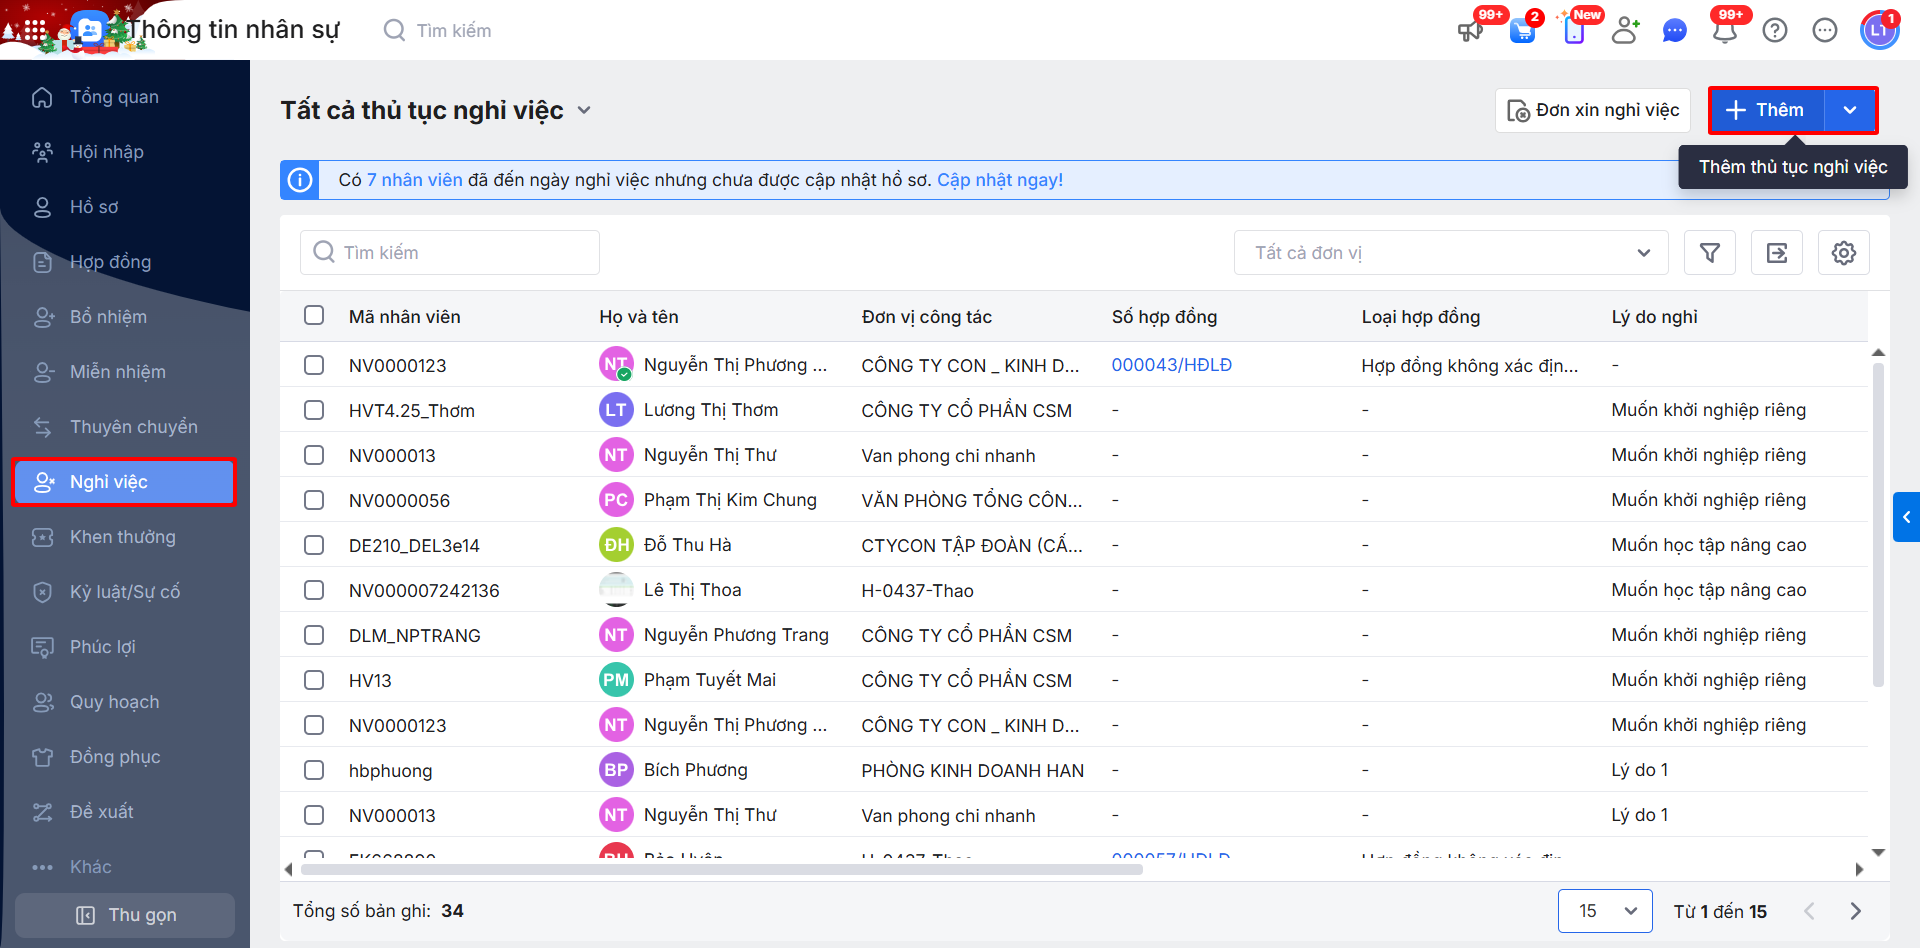Open Khen thưởng sidebar menu
The height and width of the screenshot is (948, 1920).
pos(122,537)
